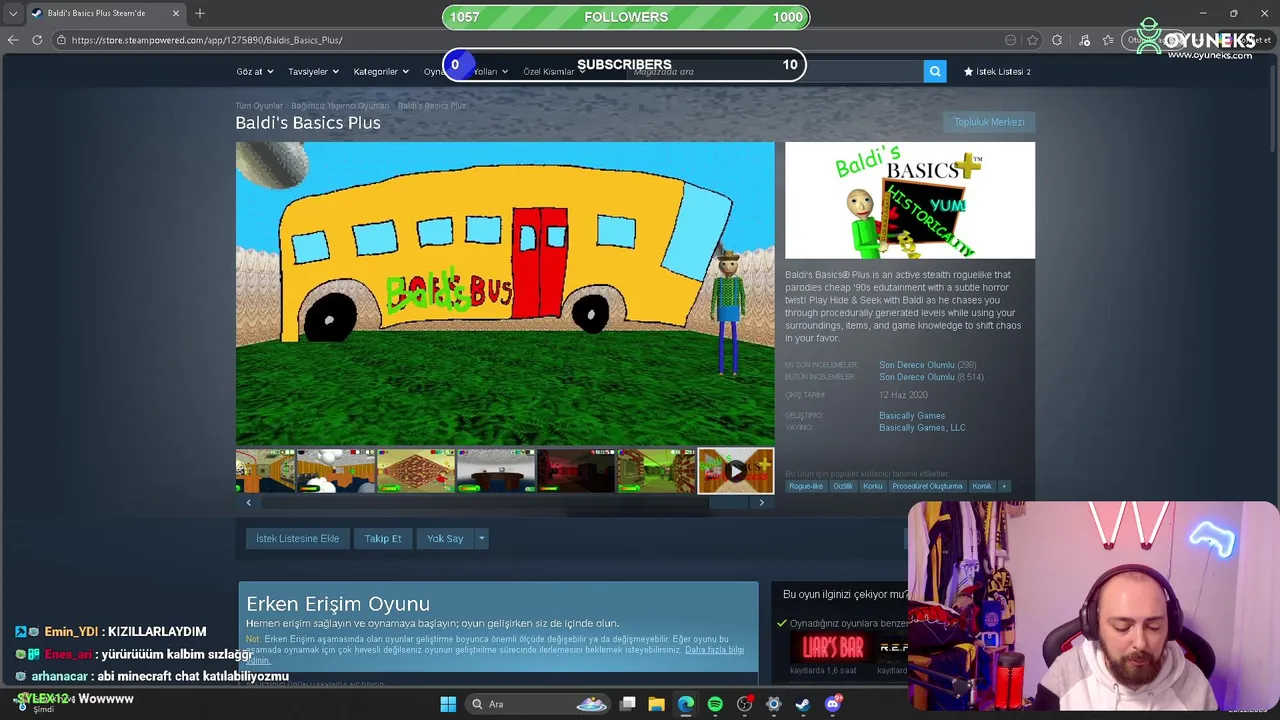The height and width of the screenshot is (720, 1280).
Task: Select the video thumbnail with play icon
Action: click(735, 471)
